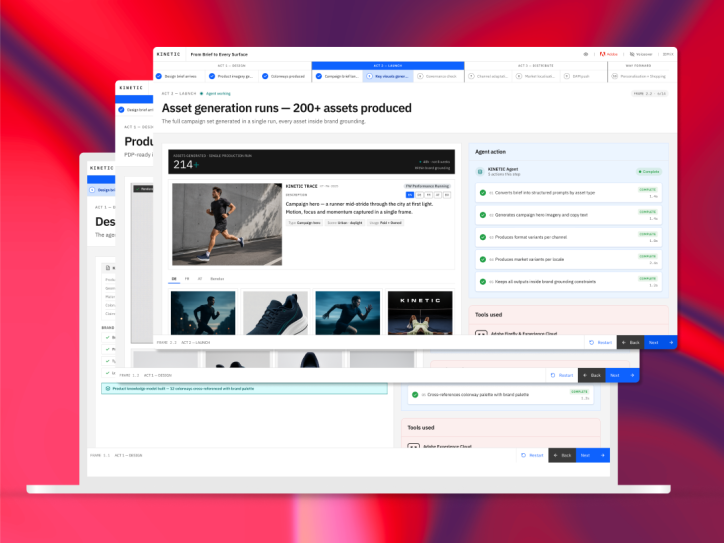724x543 pixels.
Task: Click check icon for 'Produces market variants' action
Action: [483, 259]
